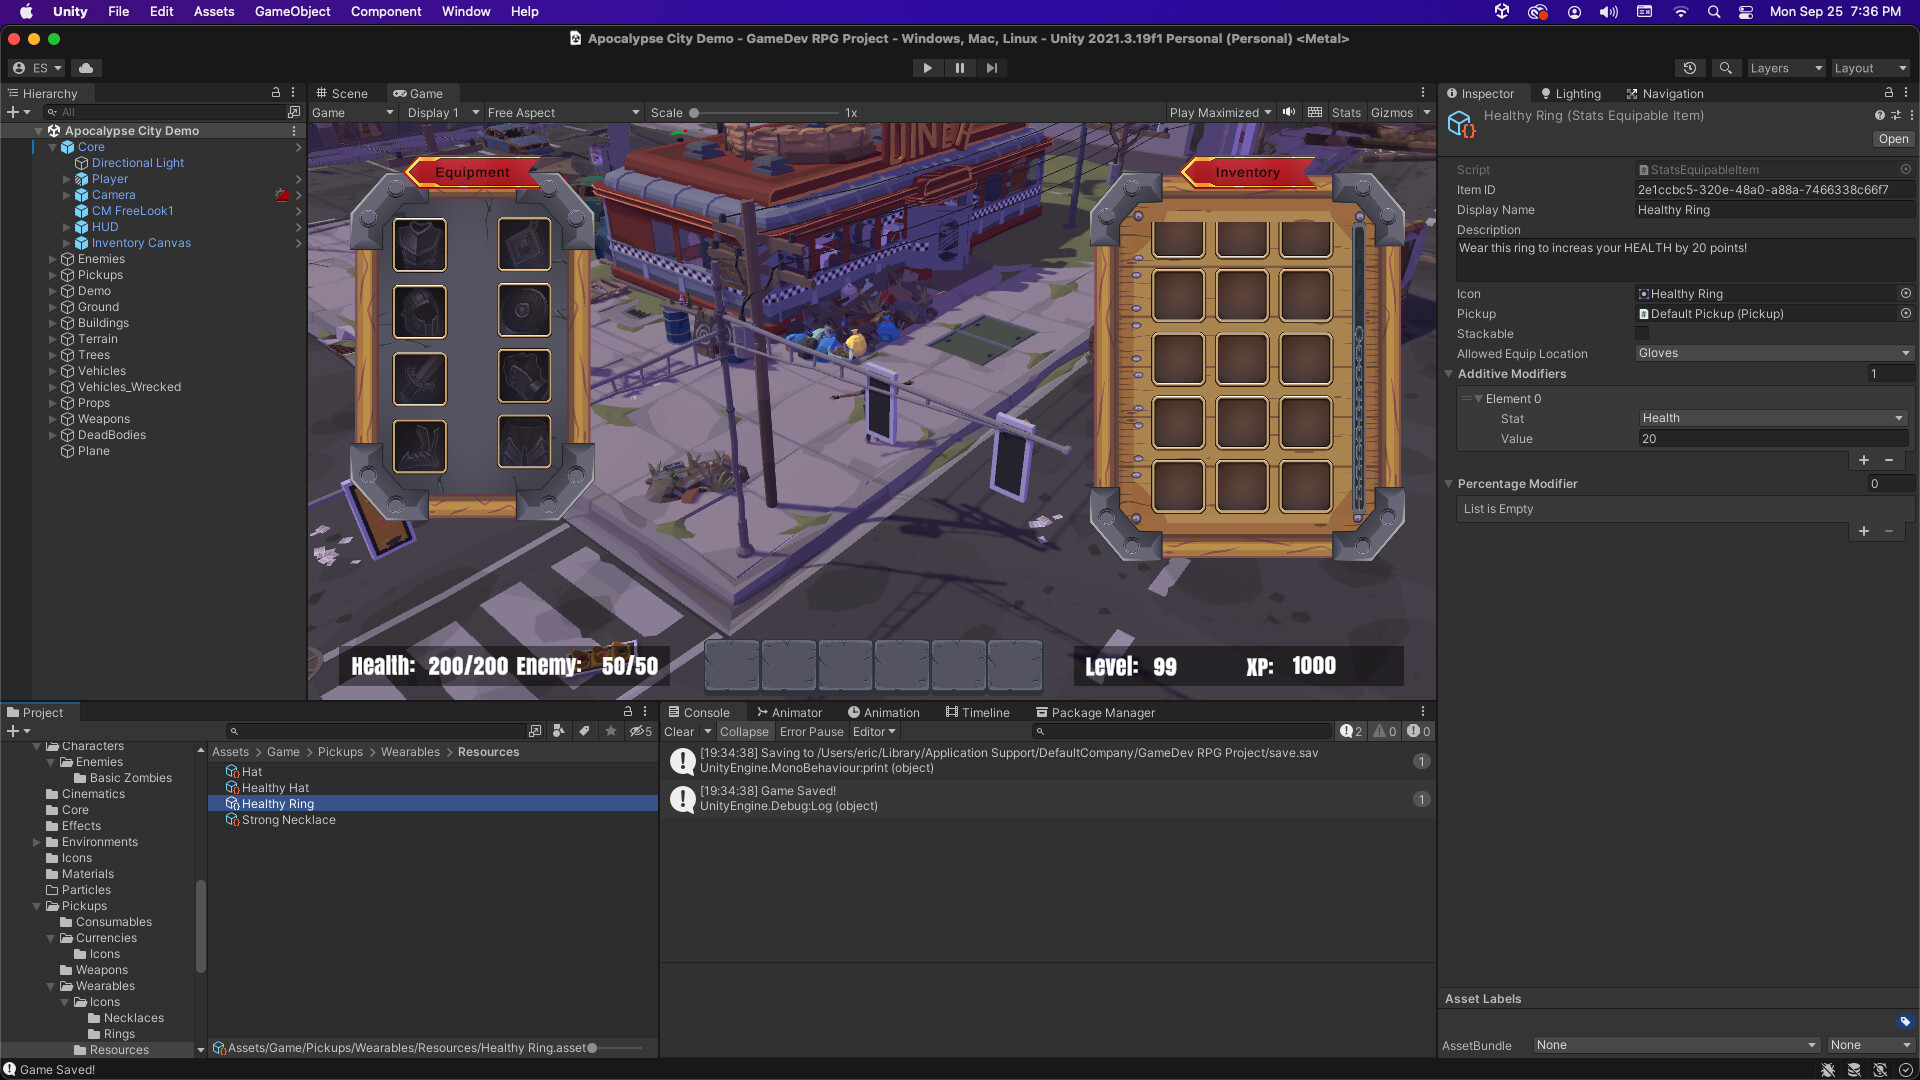Switch to the Scene tab
Screen dimensions: 1920x1080
click(342, 93)
